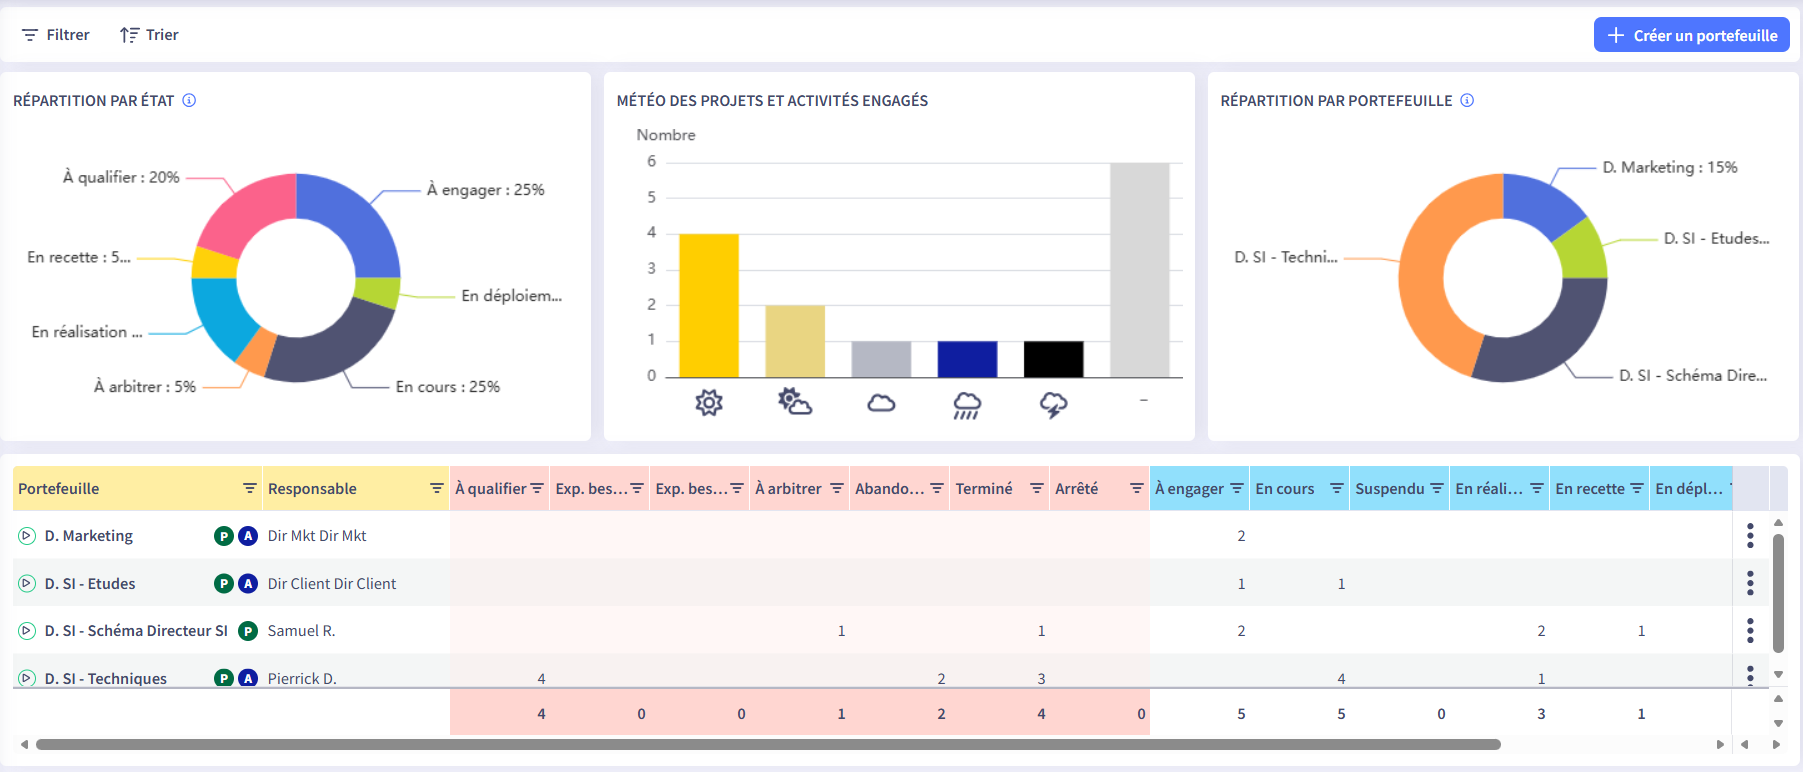Expand the D. Marketing portfolio row

[x=27, y=536]
